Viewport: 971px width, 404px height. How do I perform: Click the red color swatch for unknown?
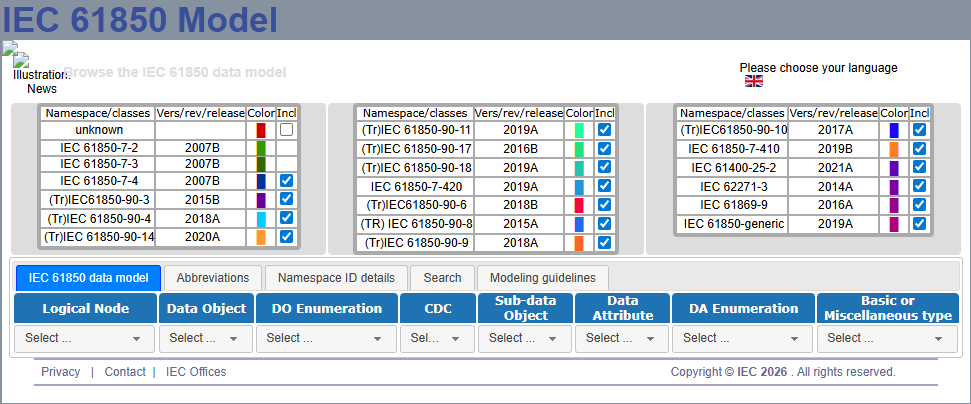(261, 130)
